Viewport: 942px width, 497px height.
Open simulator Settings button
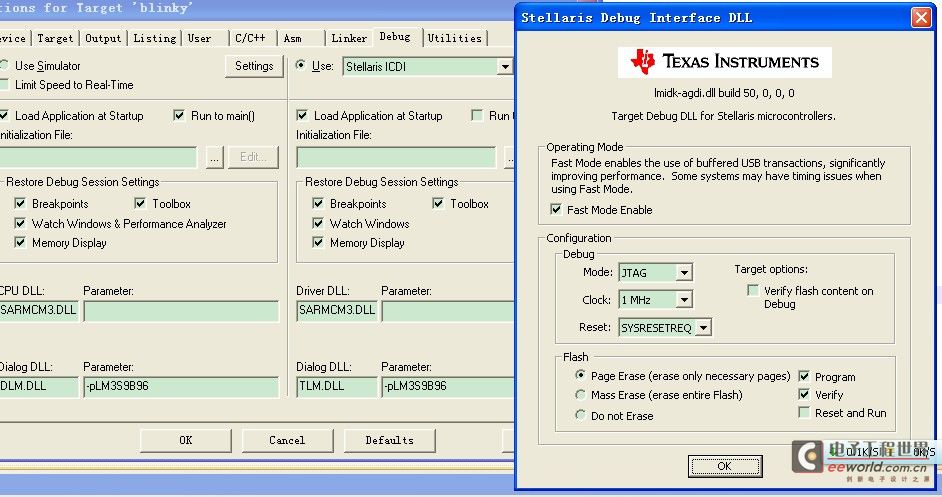click(254, 66)
